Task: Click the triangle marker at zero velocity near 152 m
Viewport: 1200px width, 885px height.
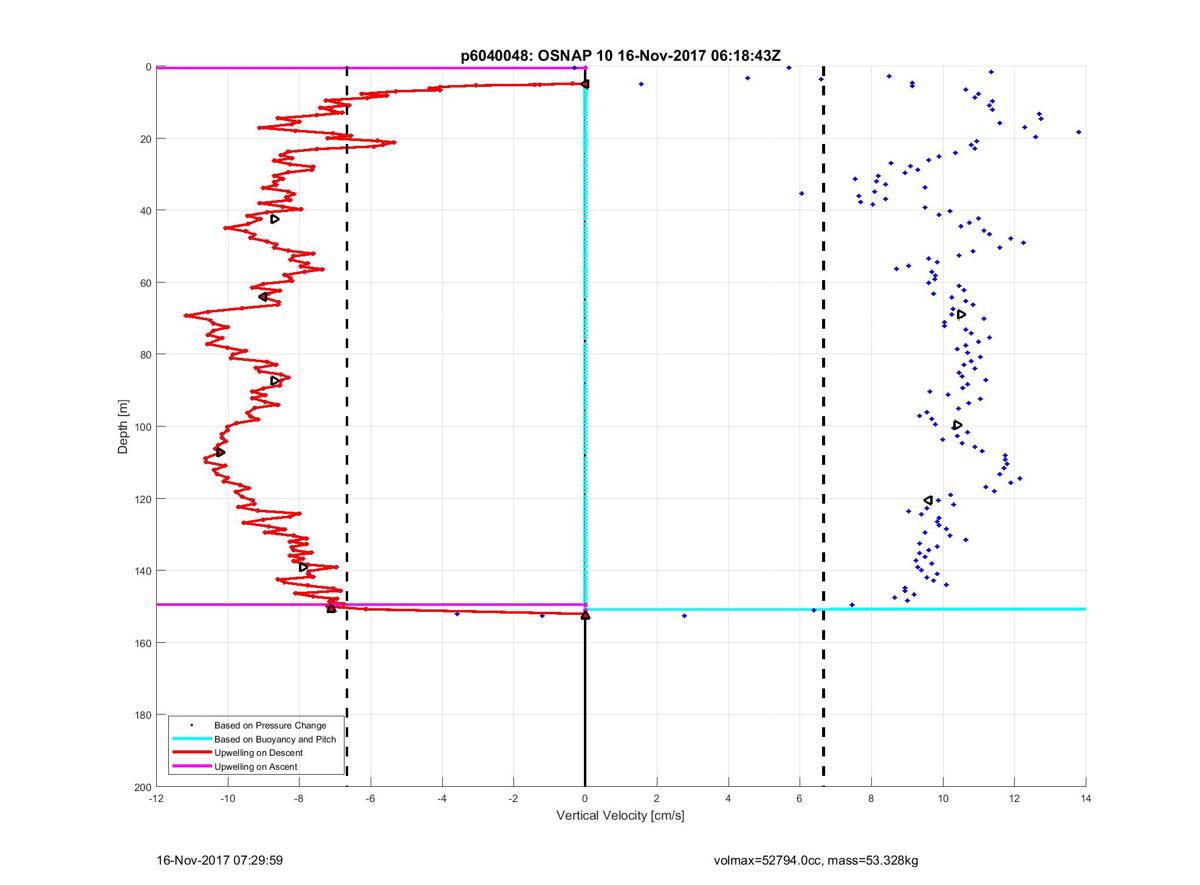Action: pos(585,615)
